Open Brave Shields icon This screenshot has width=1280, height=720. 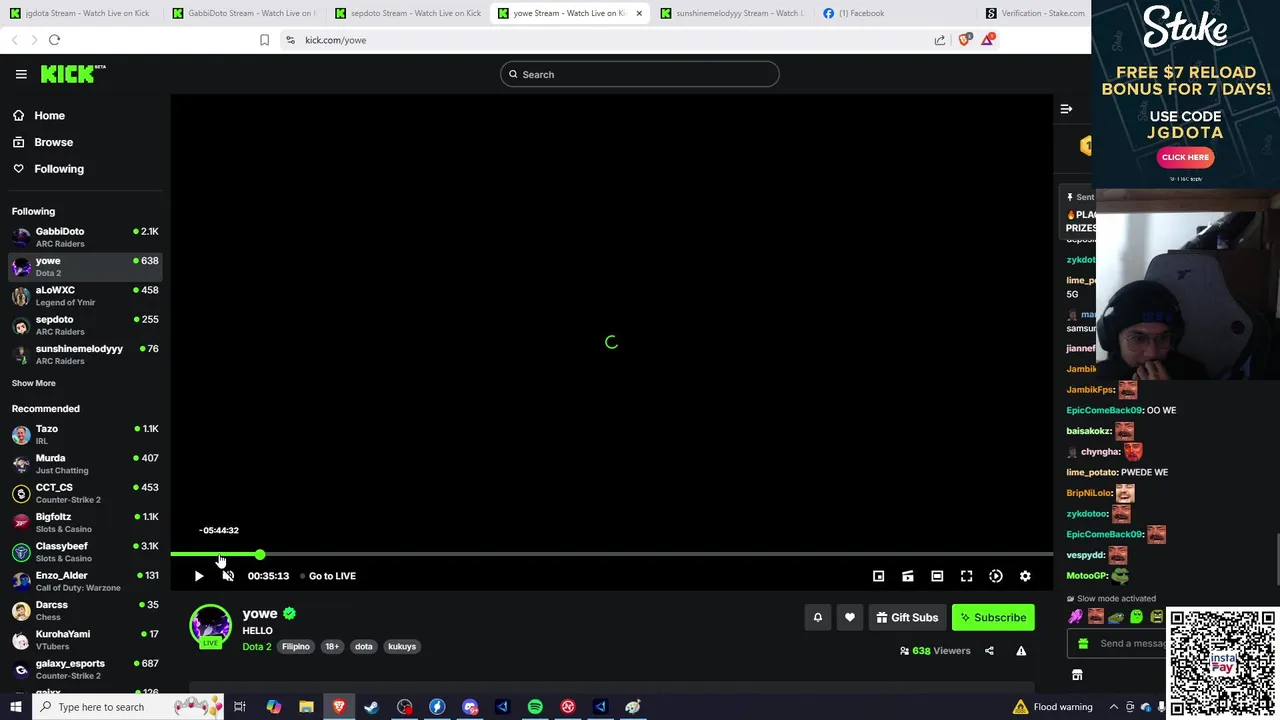pos(965,40)
